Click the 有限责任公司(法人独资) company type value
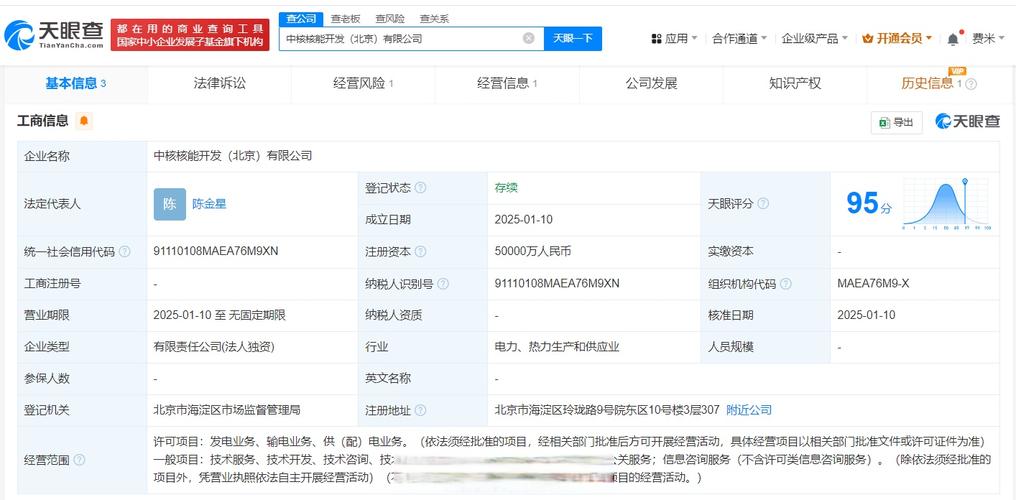This screenshot has height=500, width=1016. [214, 347]
